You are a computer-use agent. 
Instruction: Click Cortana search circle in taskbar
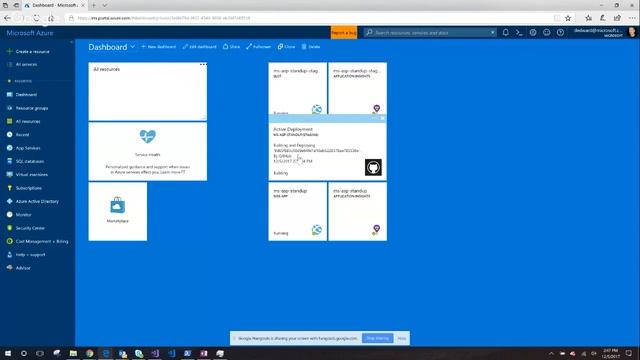coord(24,353)
